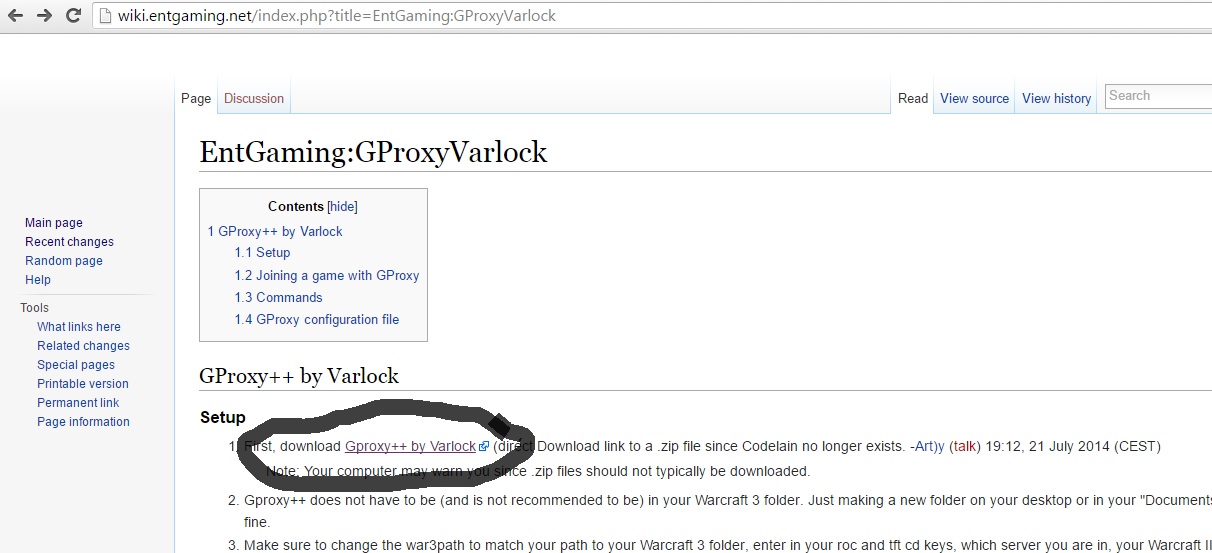Hide the Contents table via [hide]
This screenshot has height=553, width=1212.
click(x=342, y=206)
